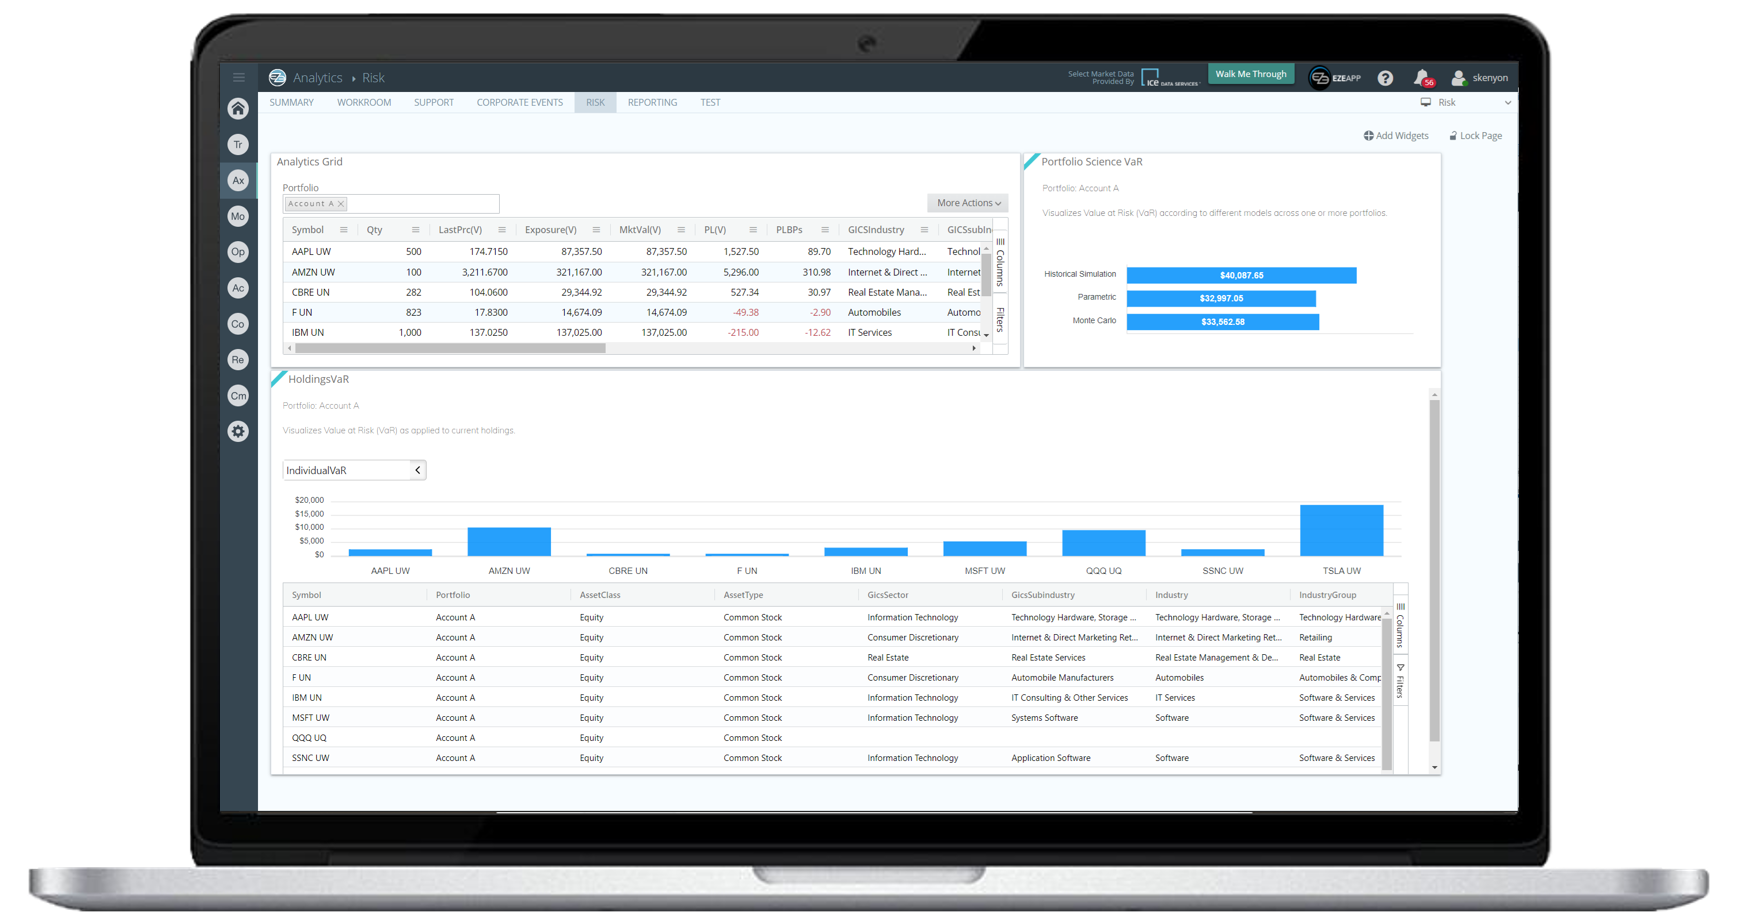Screen dimensions: 1740x913
Task: Open the MktVal(V) column menu icon
Action: click(x=681, y=230)
